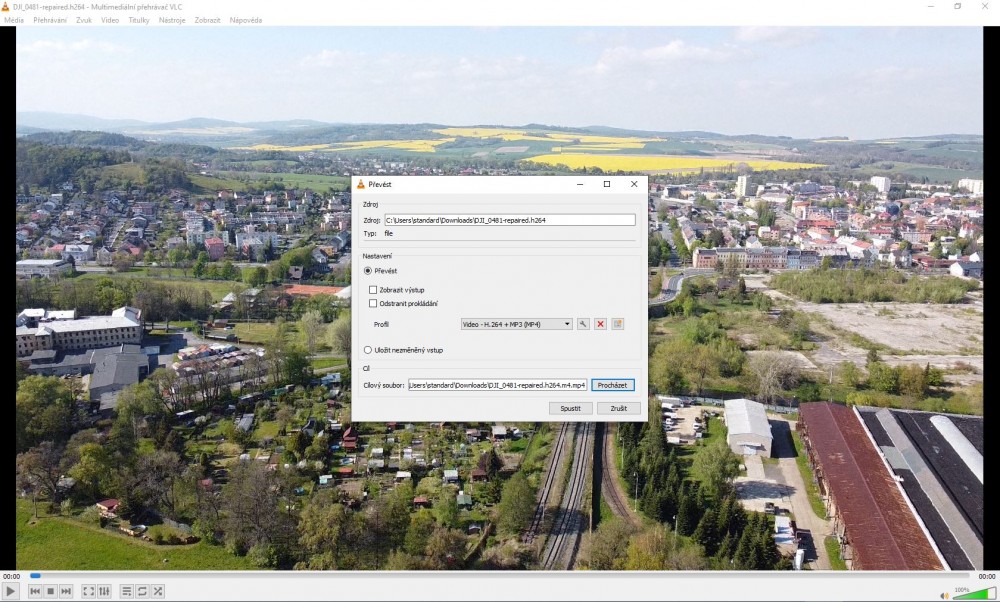Edit selected profile with wrench icon
The image size is (1000, 602).
583,324
